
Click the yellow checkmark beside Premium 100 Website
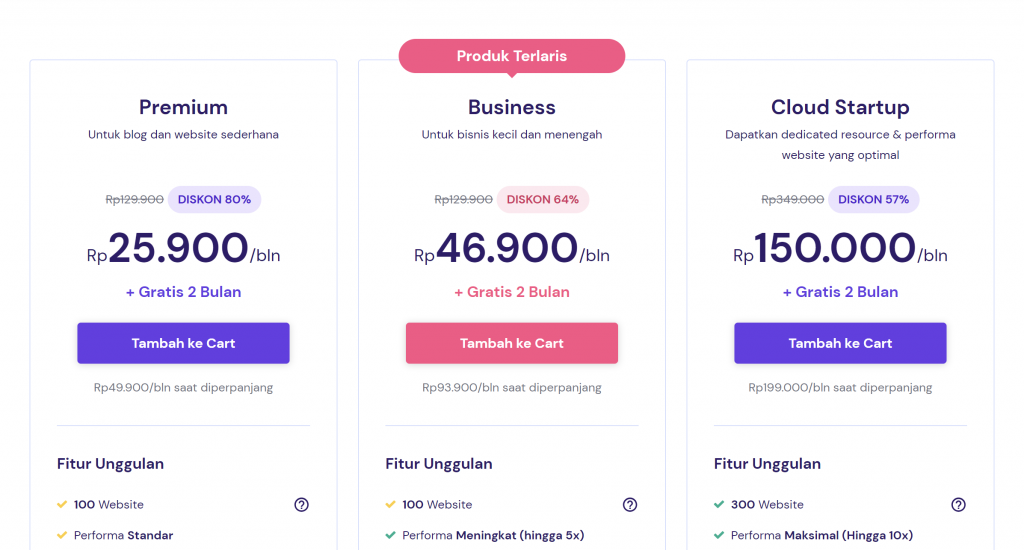pos(62,505)
